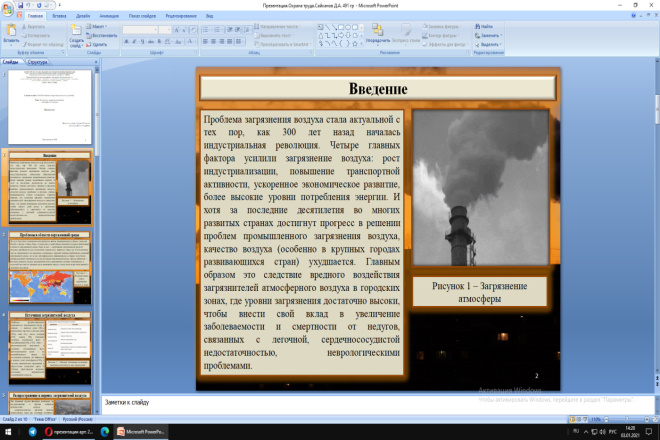Open the round Office button menu
This screenshot has width=660, height=440.
(7, 9)
